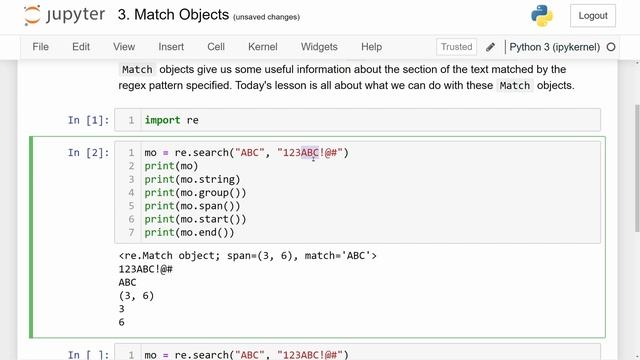Click the print(mo.string) line
Screen dimensions: 640x360
192,179
